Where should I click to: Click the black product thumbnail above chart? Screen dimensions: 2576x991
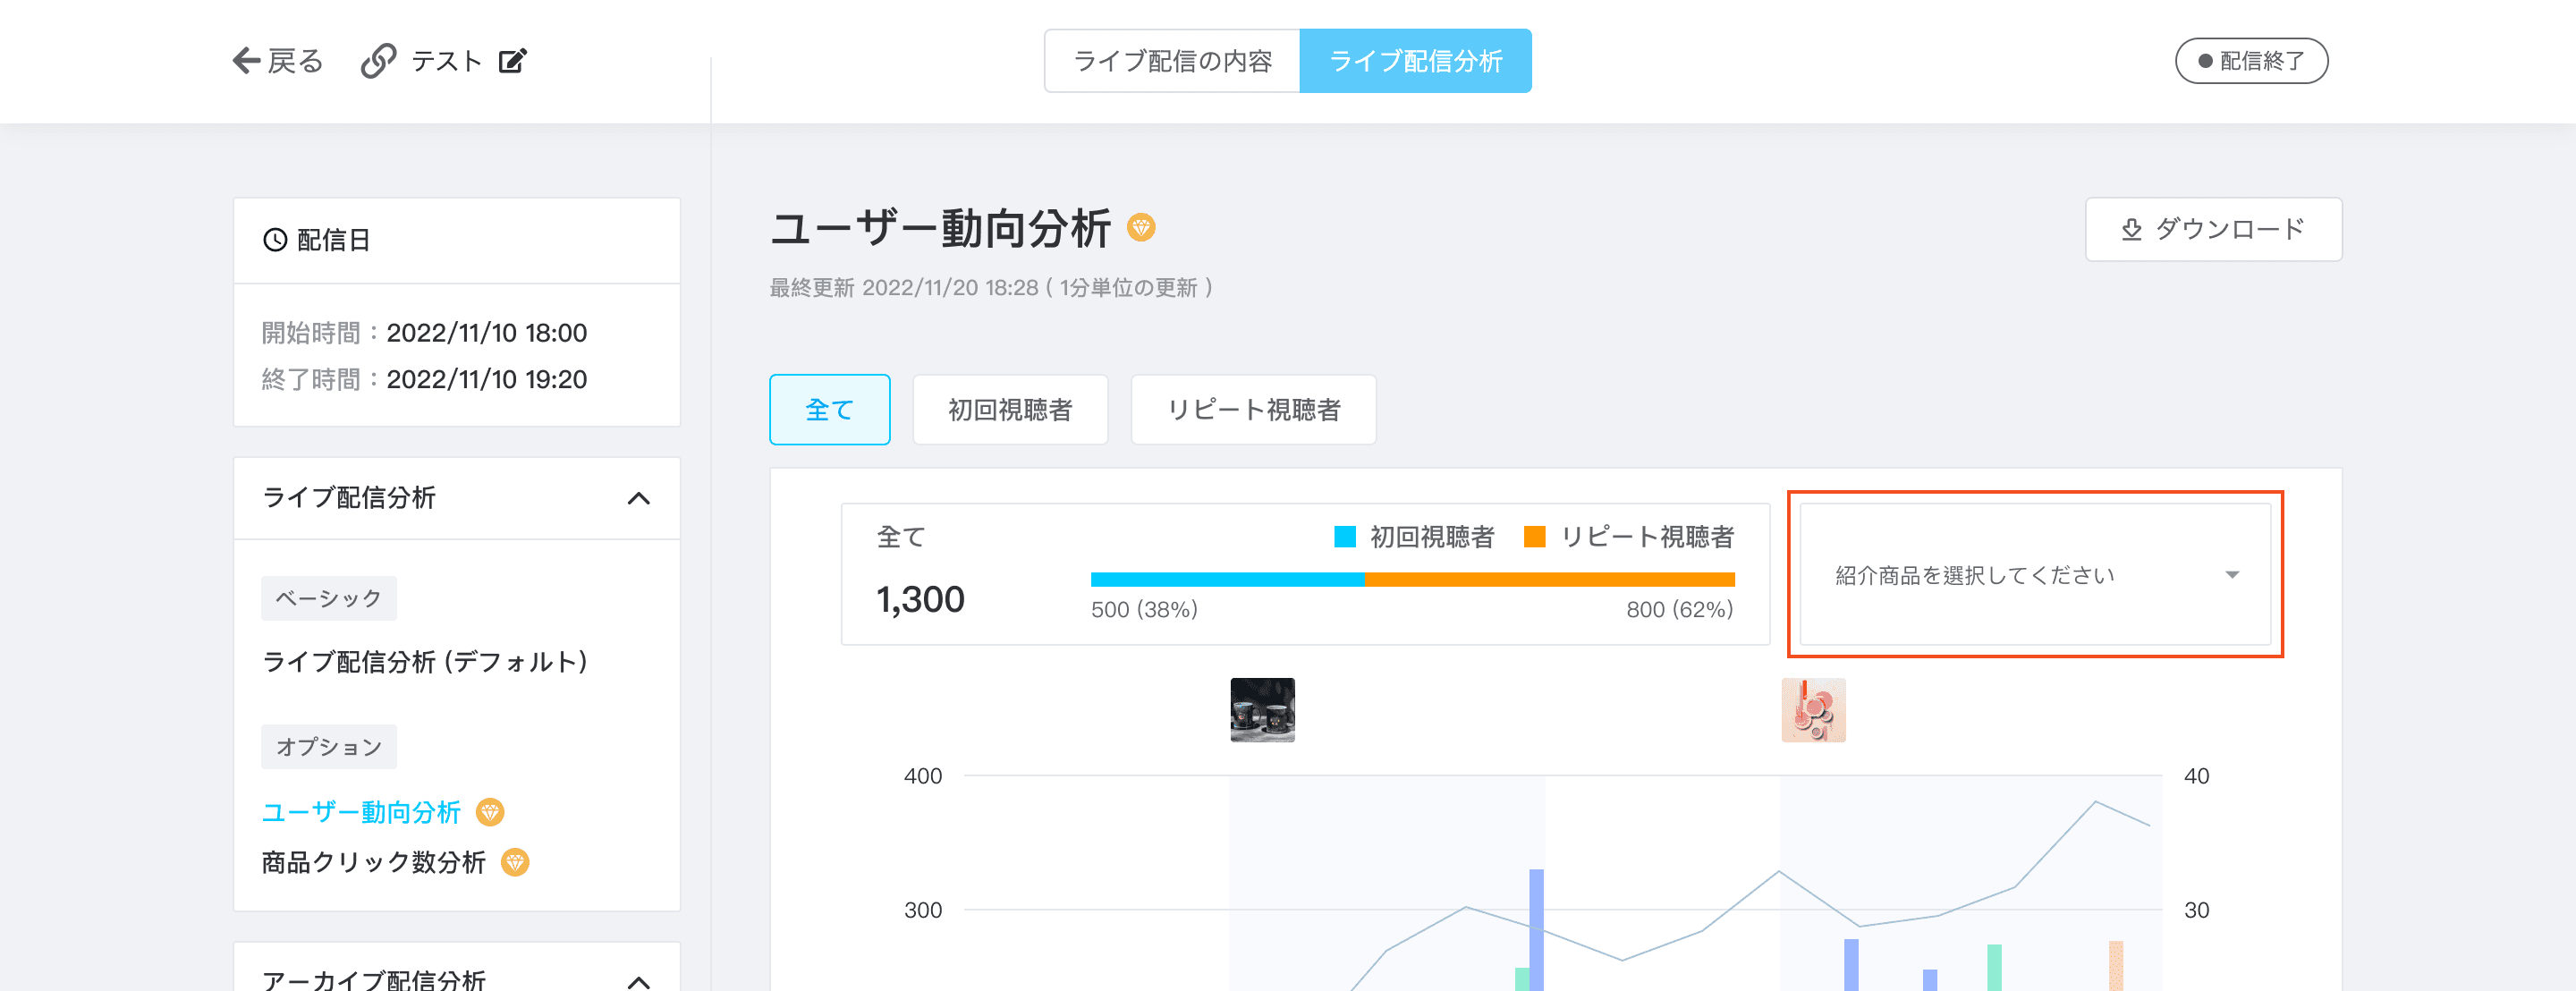pyautogui.click(x=1262, y=710)
